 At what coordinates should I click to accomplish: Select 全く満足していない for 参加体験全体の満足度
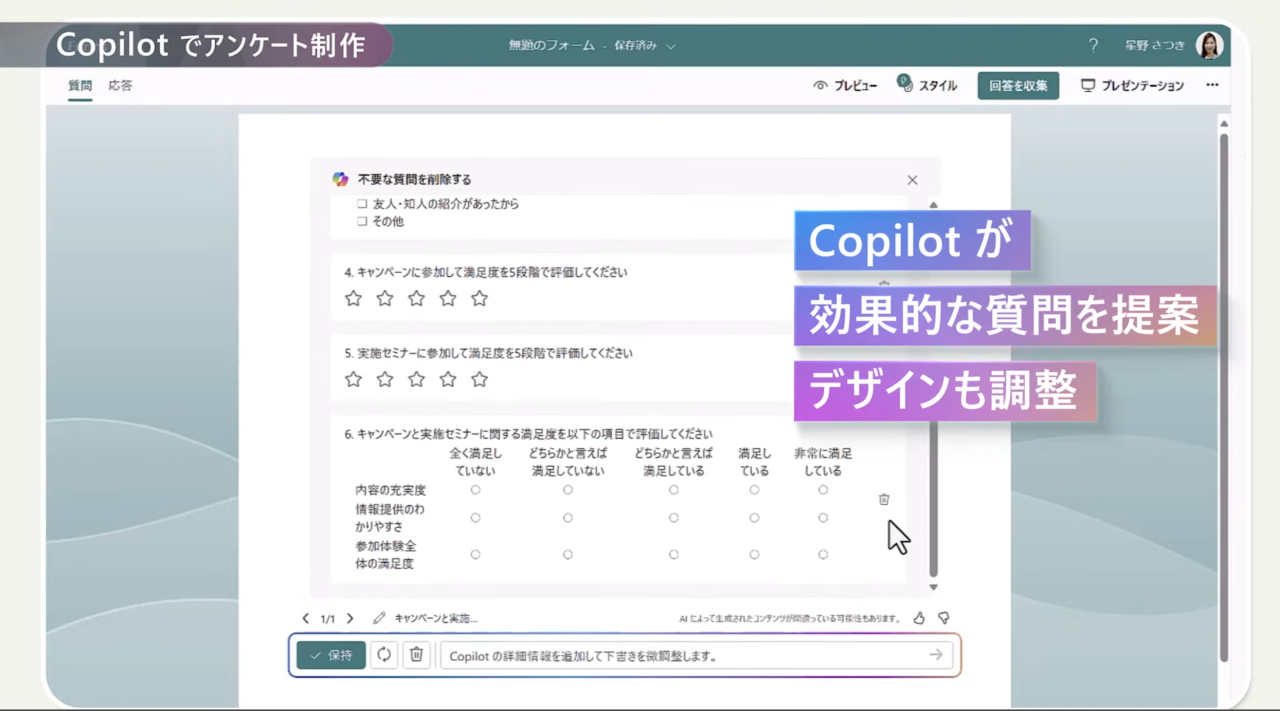(x=475, y=554)
